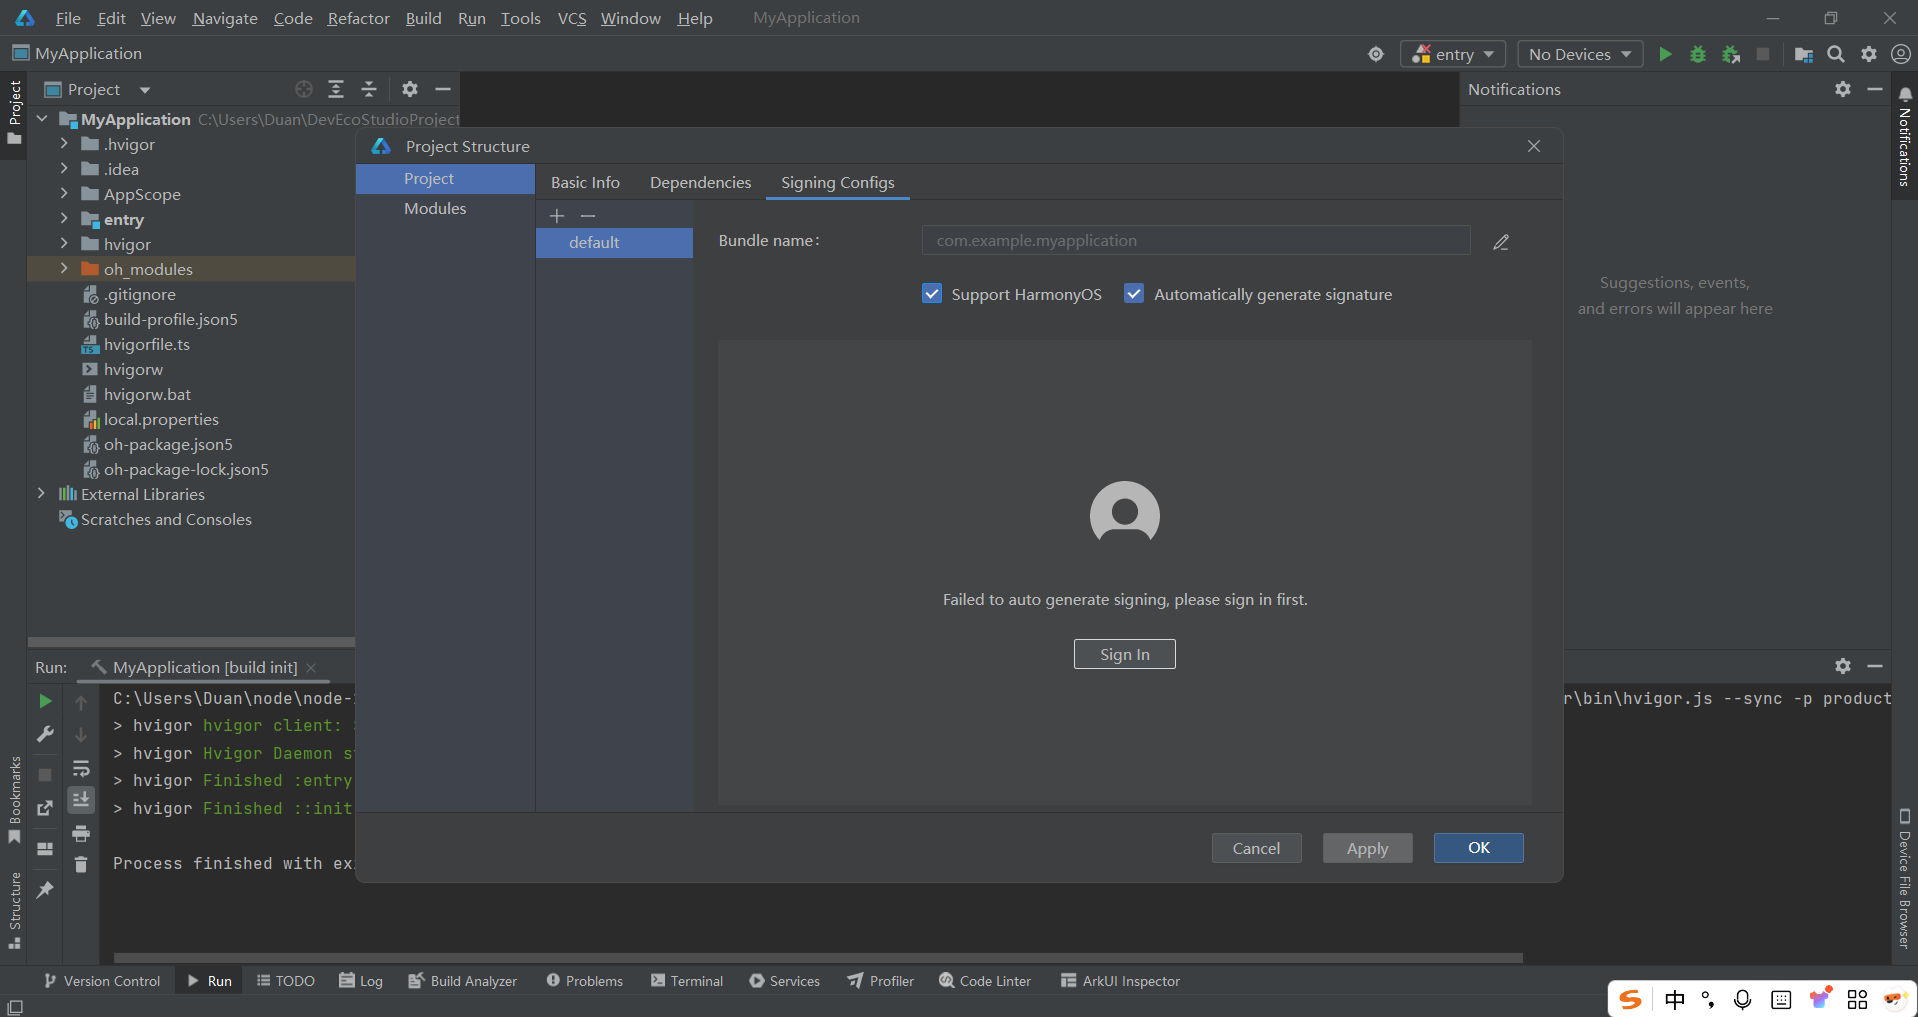Switch to the Dependencies tab
1918x1017 pixels.
coord(700,182)
